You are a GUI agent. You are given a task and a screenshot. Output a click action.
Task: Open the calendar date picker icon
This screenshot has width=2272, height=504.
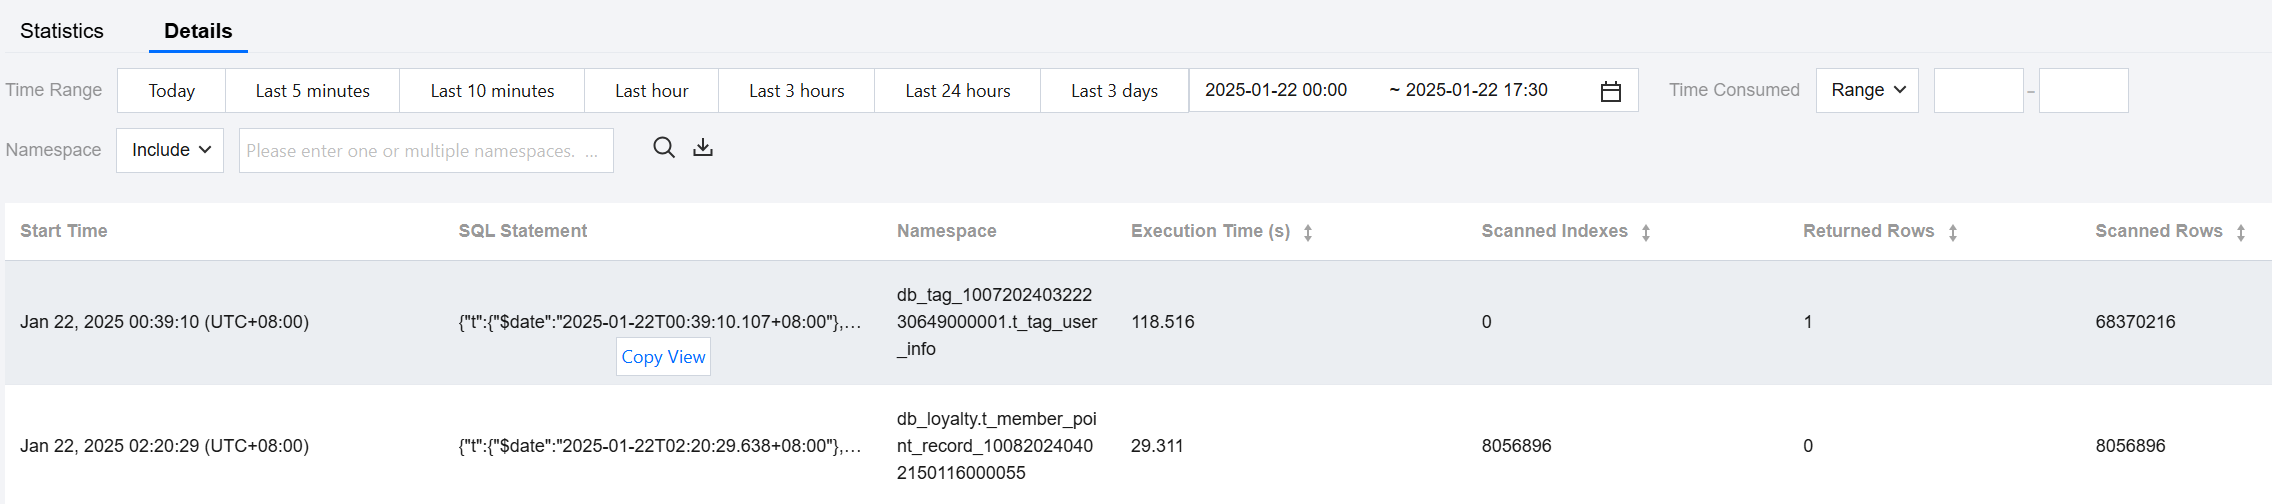point(1610,91)
